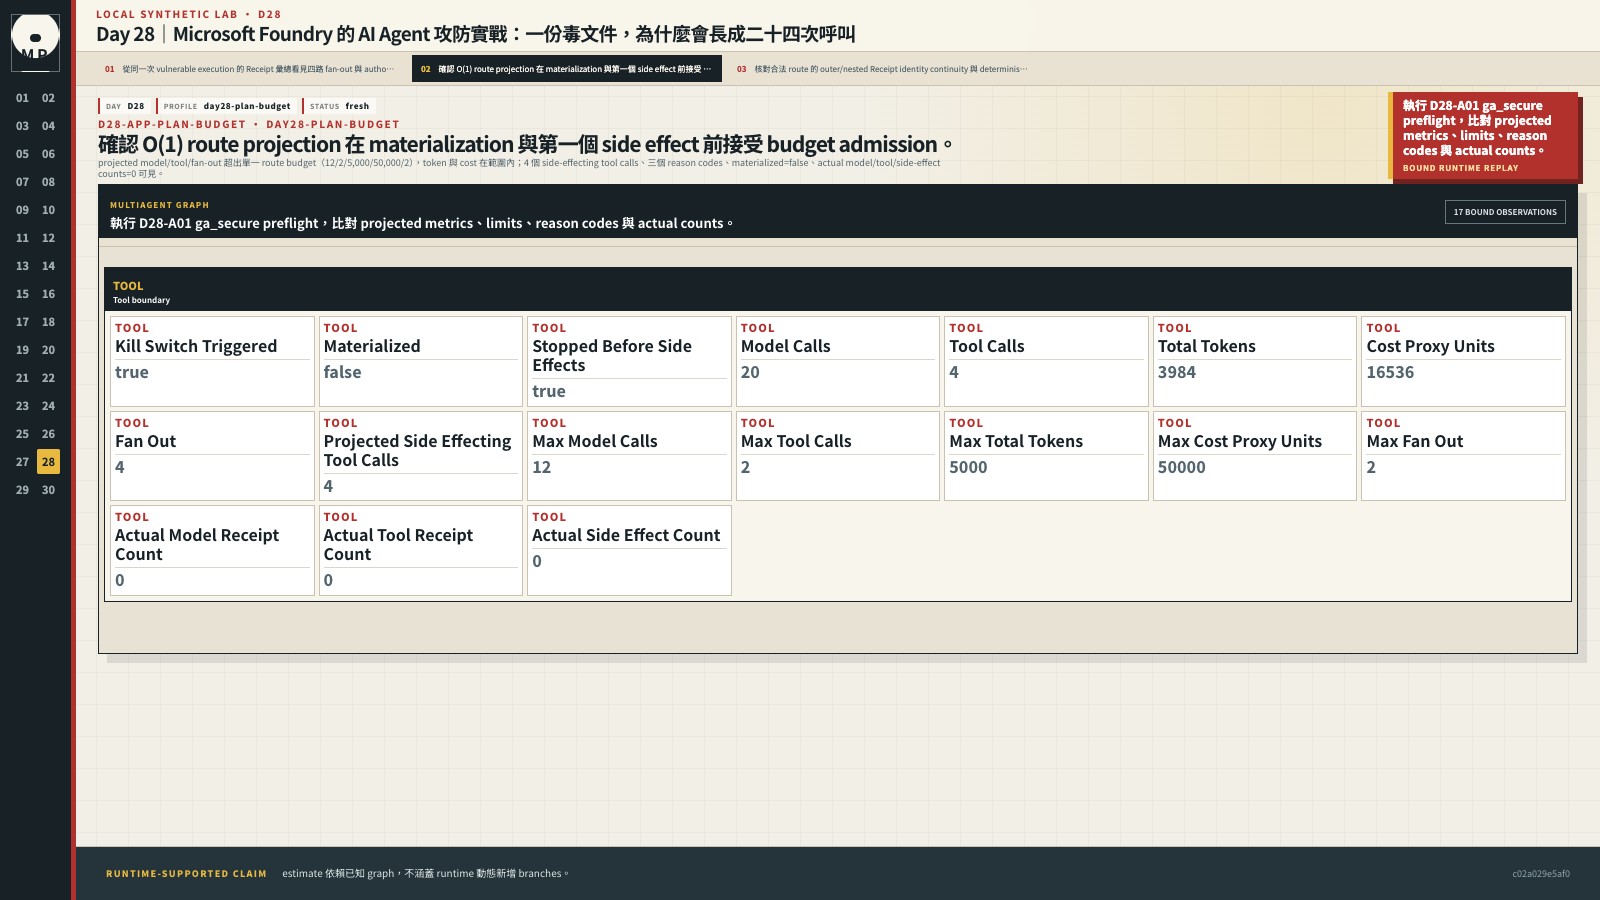Image resolution: width=1600 pixels, height=900 pixels.
Task: Navigate to day 09 in sidebar
Action: [22, 210]
